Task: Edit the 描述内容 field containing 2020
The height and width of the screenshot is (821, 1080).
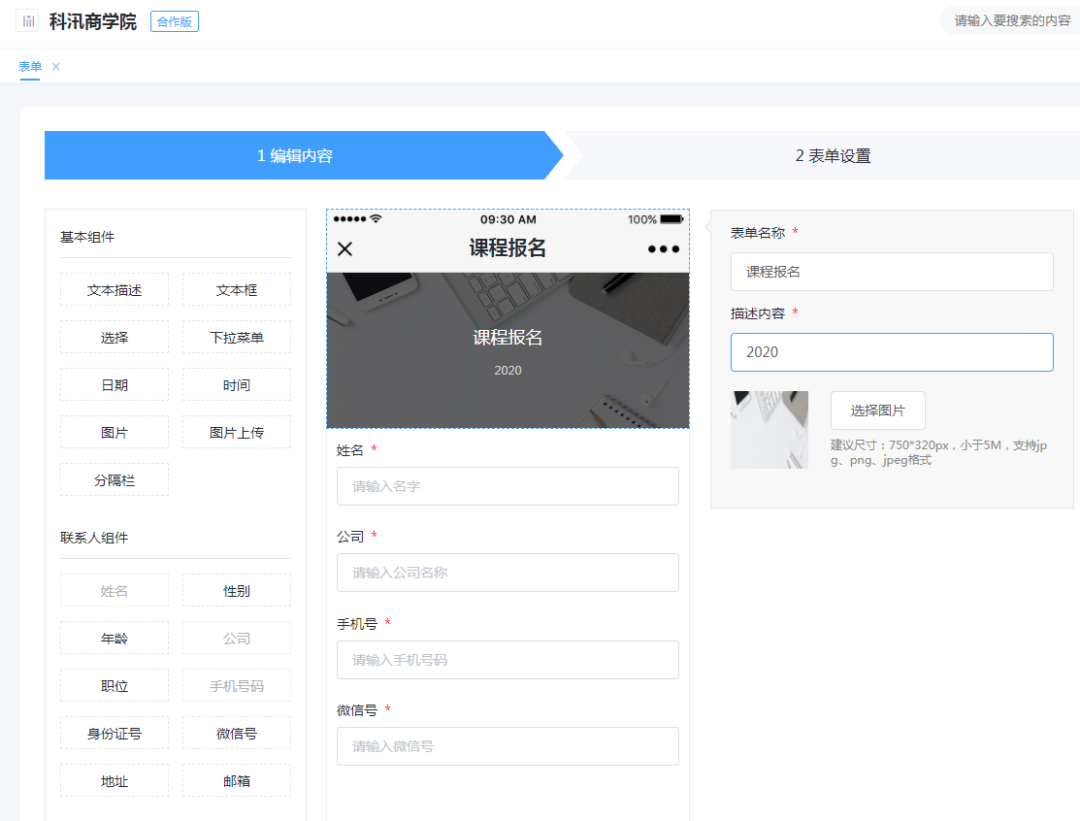Action: [x=891, y=352]
